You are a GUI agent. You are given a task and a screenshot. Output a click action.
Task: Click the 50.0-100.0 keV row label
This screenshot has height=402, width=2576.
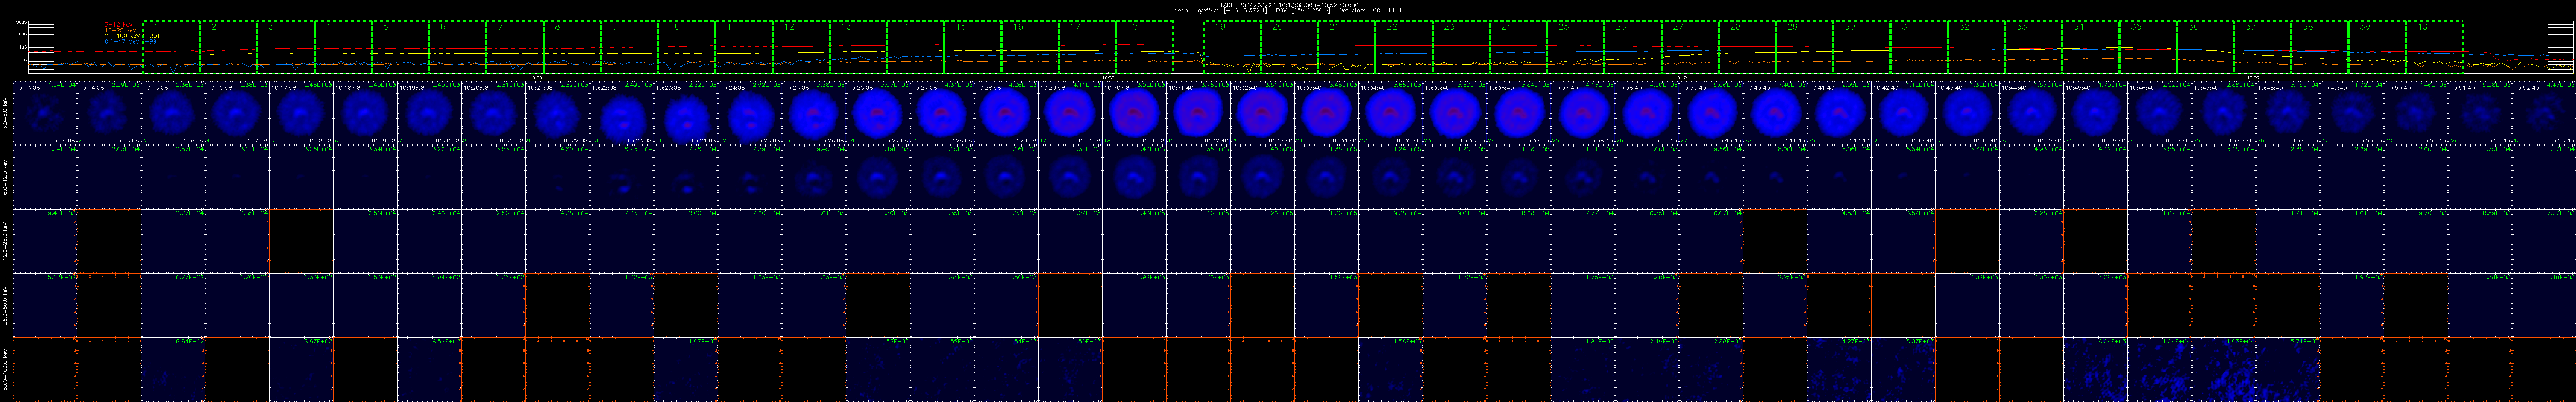coord(5,369)
